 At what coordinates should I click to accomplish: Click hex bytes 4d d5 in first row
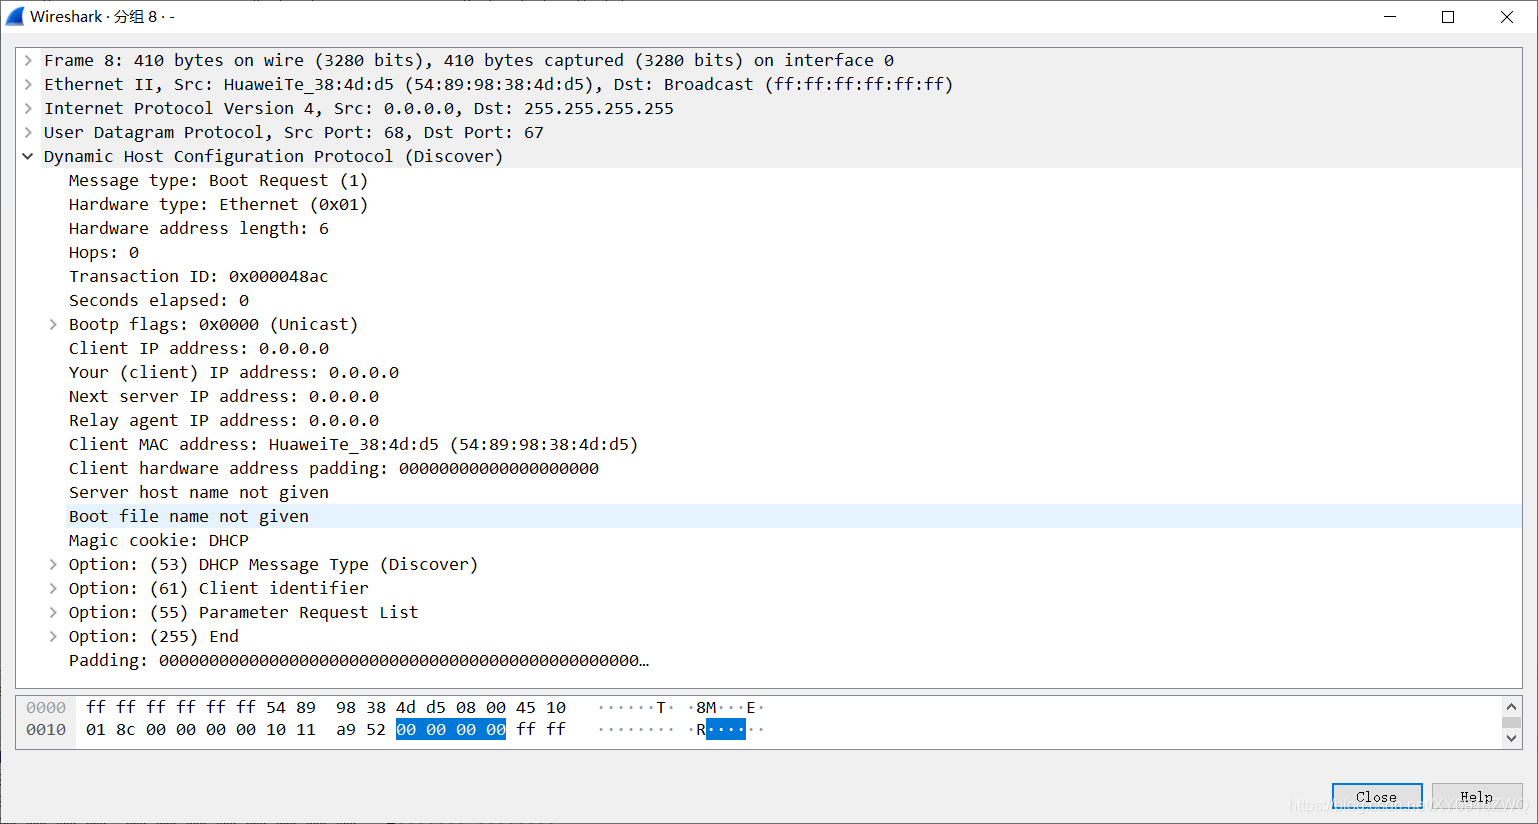pos(421,707)
